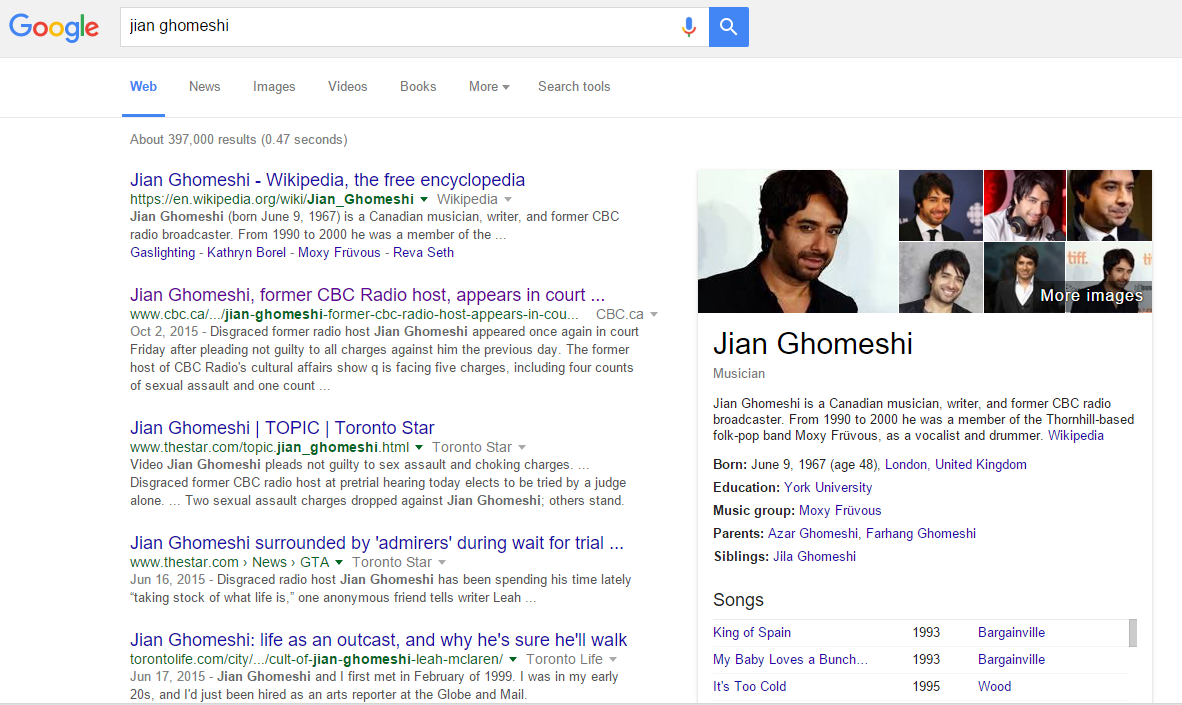Open the song It's Too Cold

pyautogui.click(x=749, y=687)
